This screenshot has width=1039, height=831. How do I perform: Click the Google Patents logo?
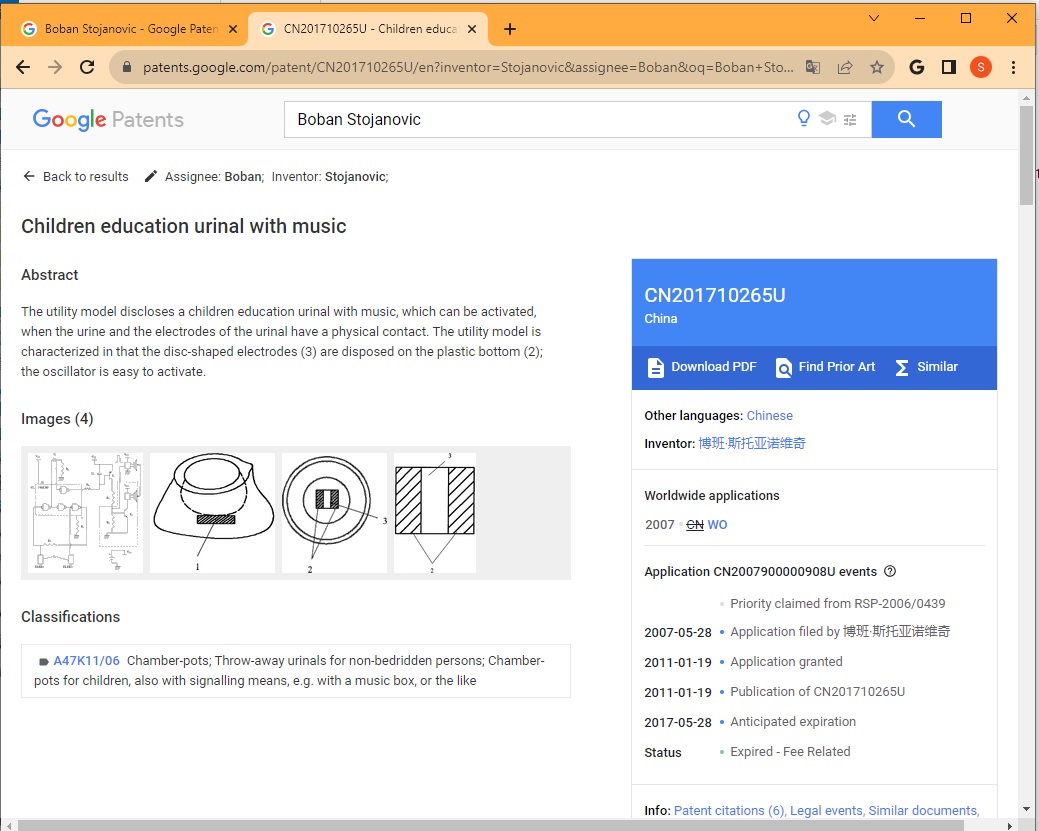pyautogui.click(x=108, y=119)
